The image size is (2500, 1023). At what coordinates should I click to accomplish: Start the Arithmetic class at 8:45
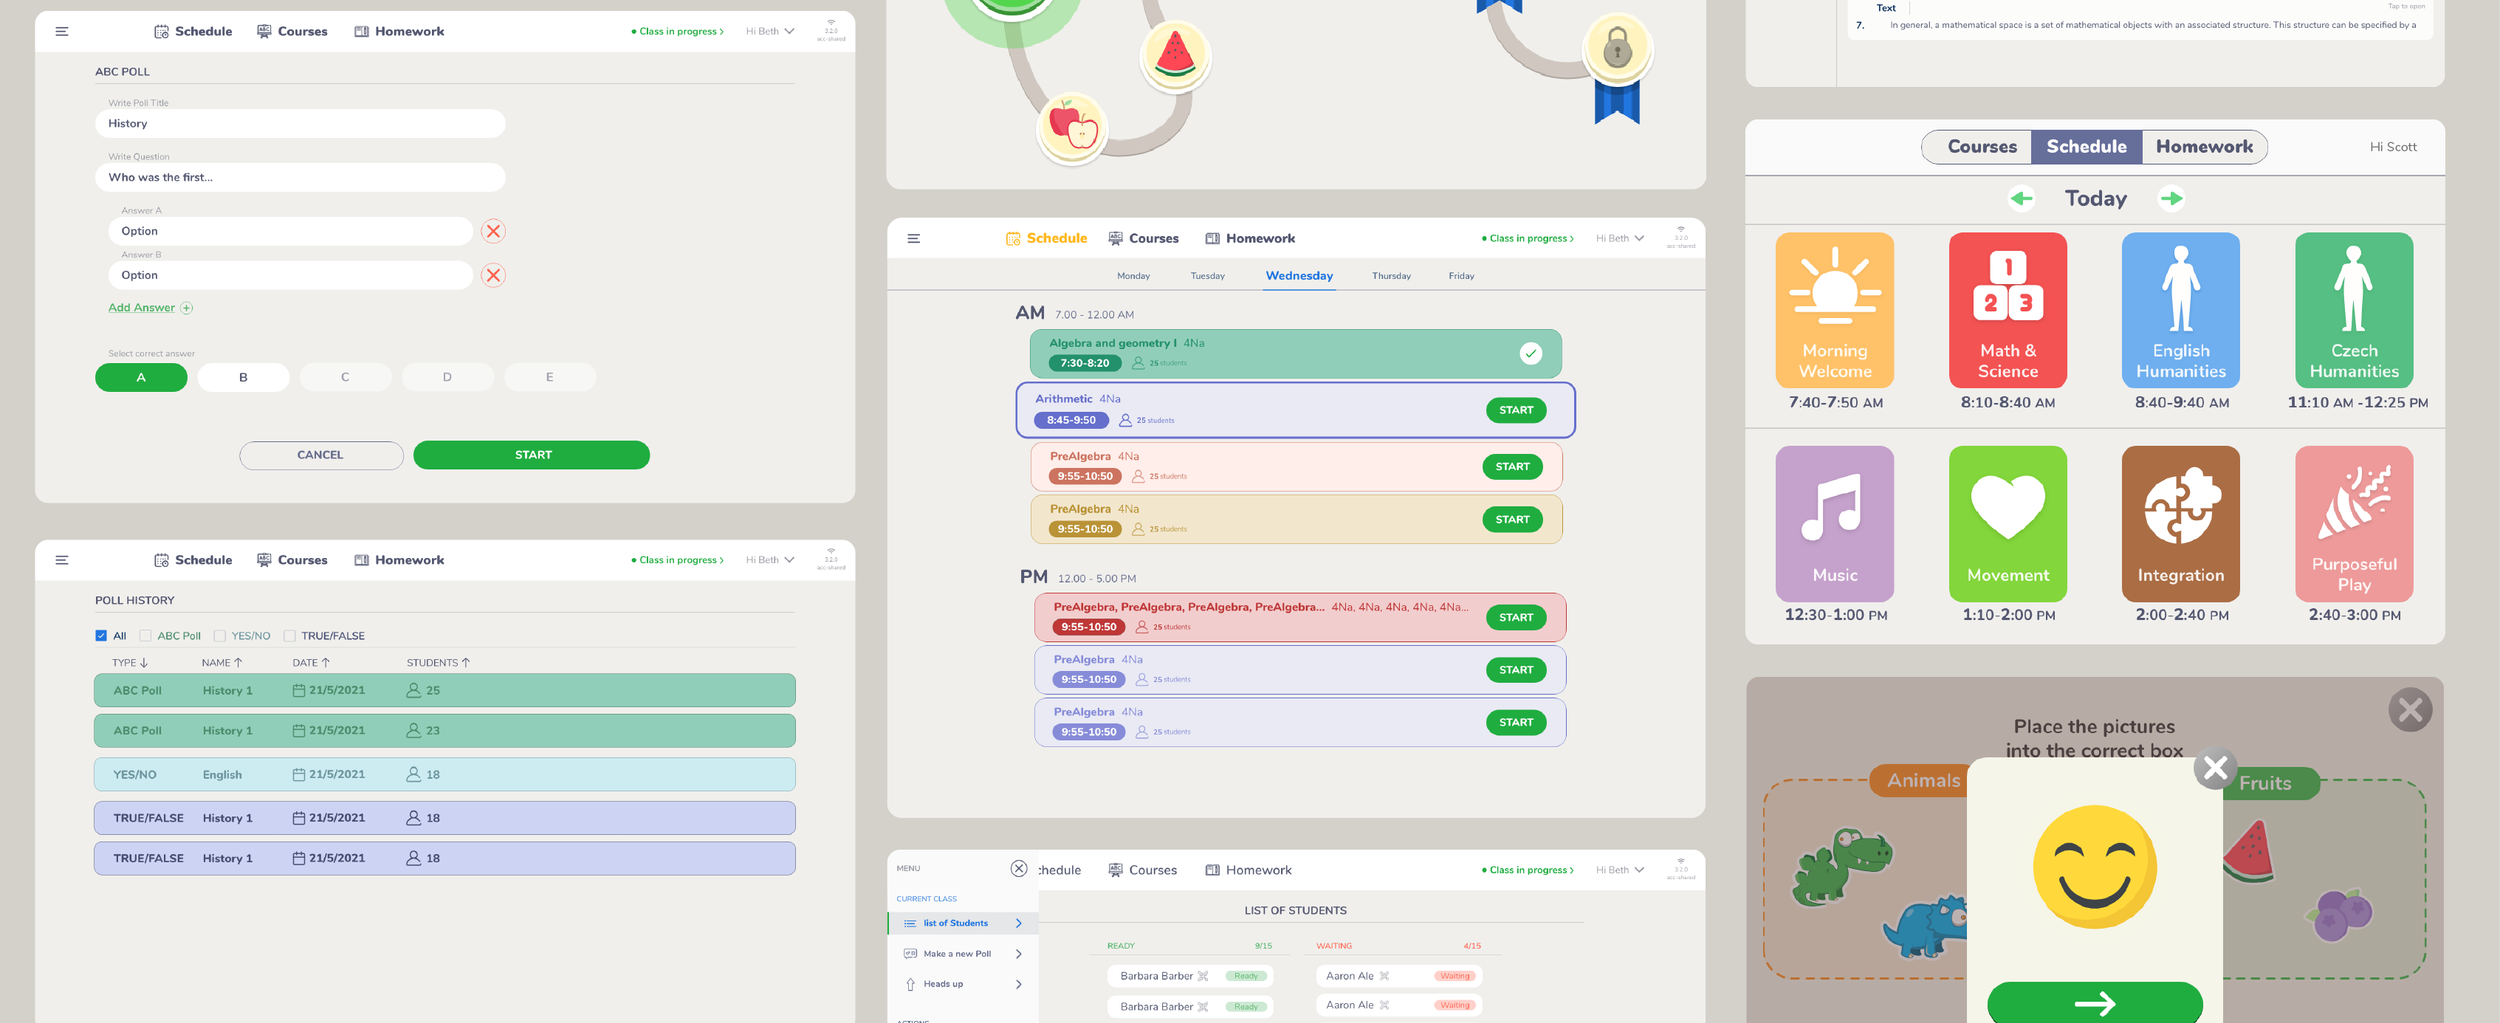pos(1516,410)
